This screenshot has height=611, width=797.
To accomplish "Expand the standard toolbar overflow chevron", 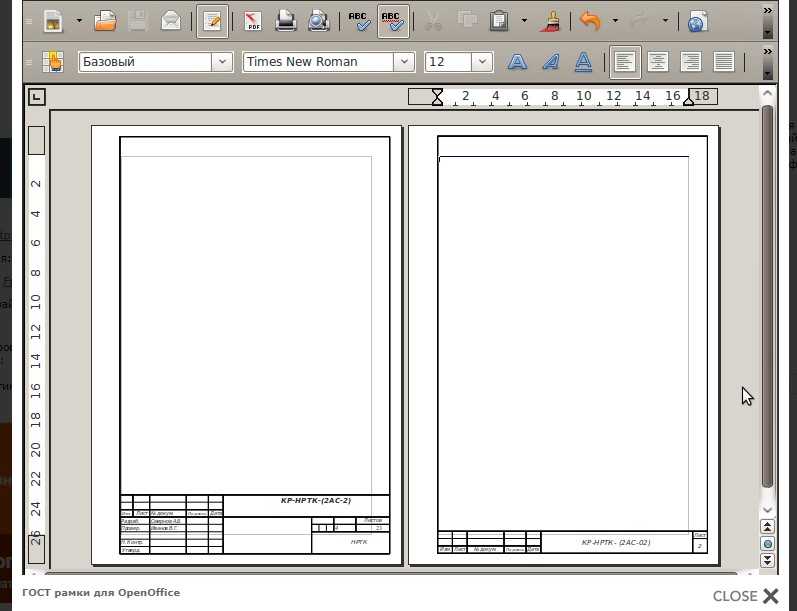I will [768, 10].
